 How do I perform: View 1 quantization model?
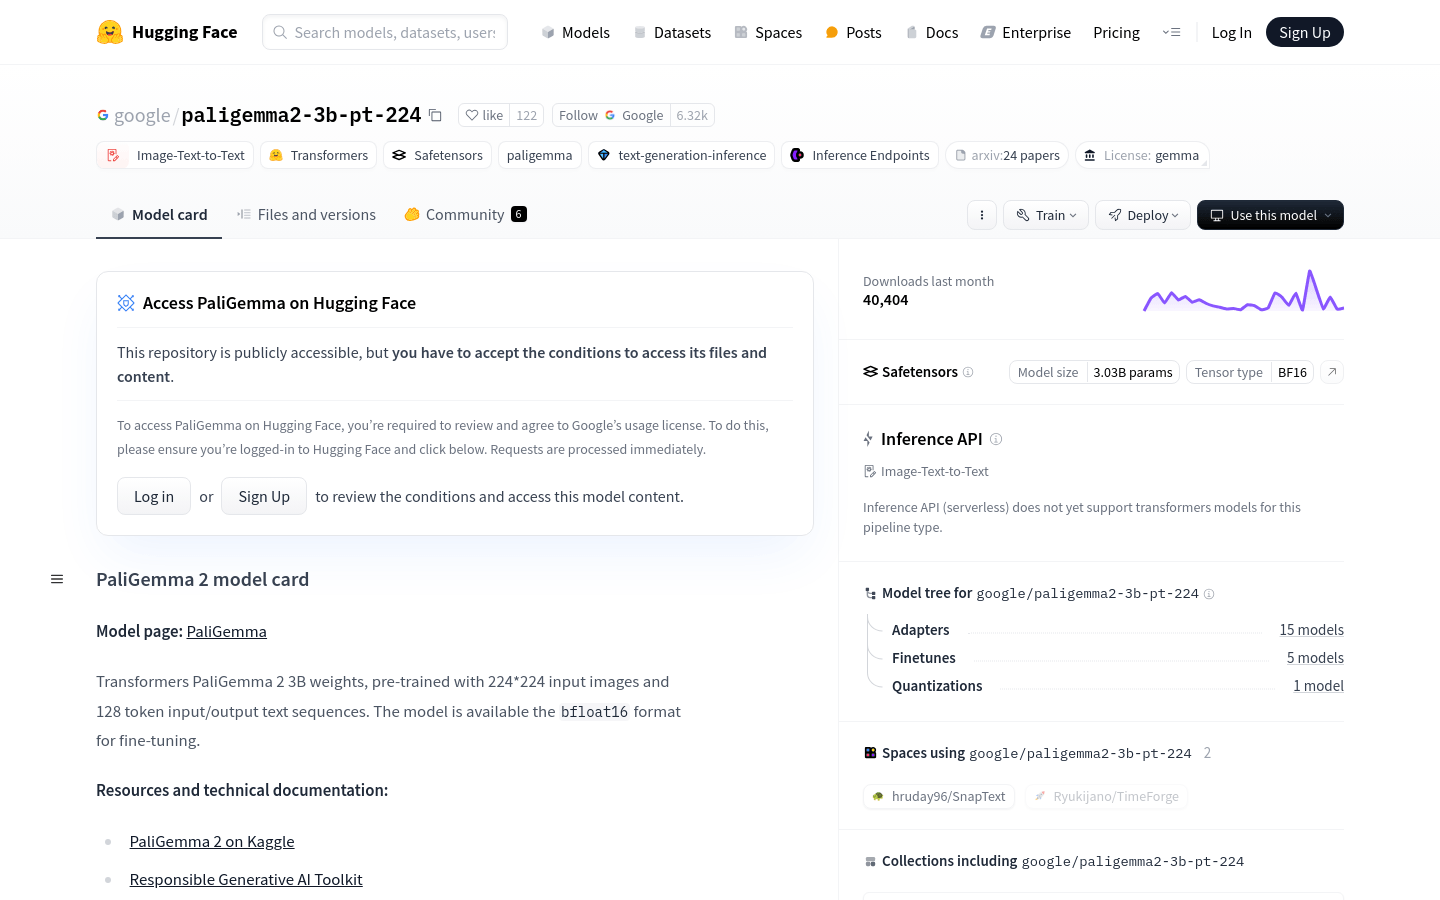[1318, 685]
